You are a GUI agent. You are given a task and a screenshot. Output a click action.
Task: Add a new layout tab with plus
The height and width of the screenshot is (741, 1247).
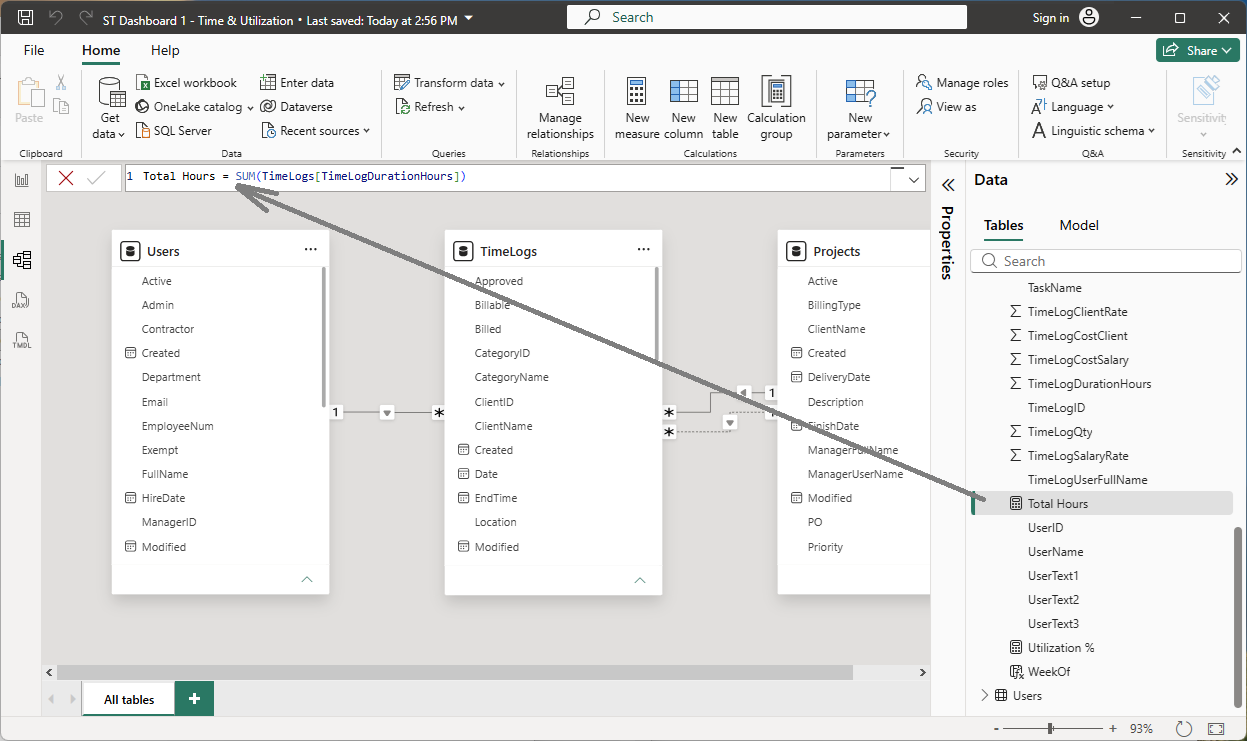click(x=194, y=699)
